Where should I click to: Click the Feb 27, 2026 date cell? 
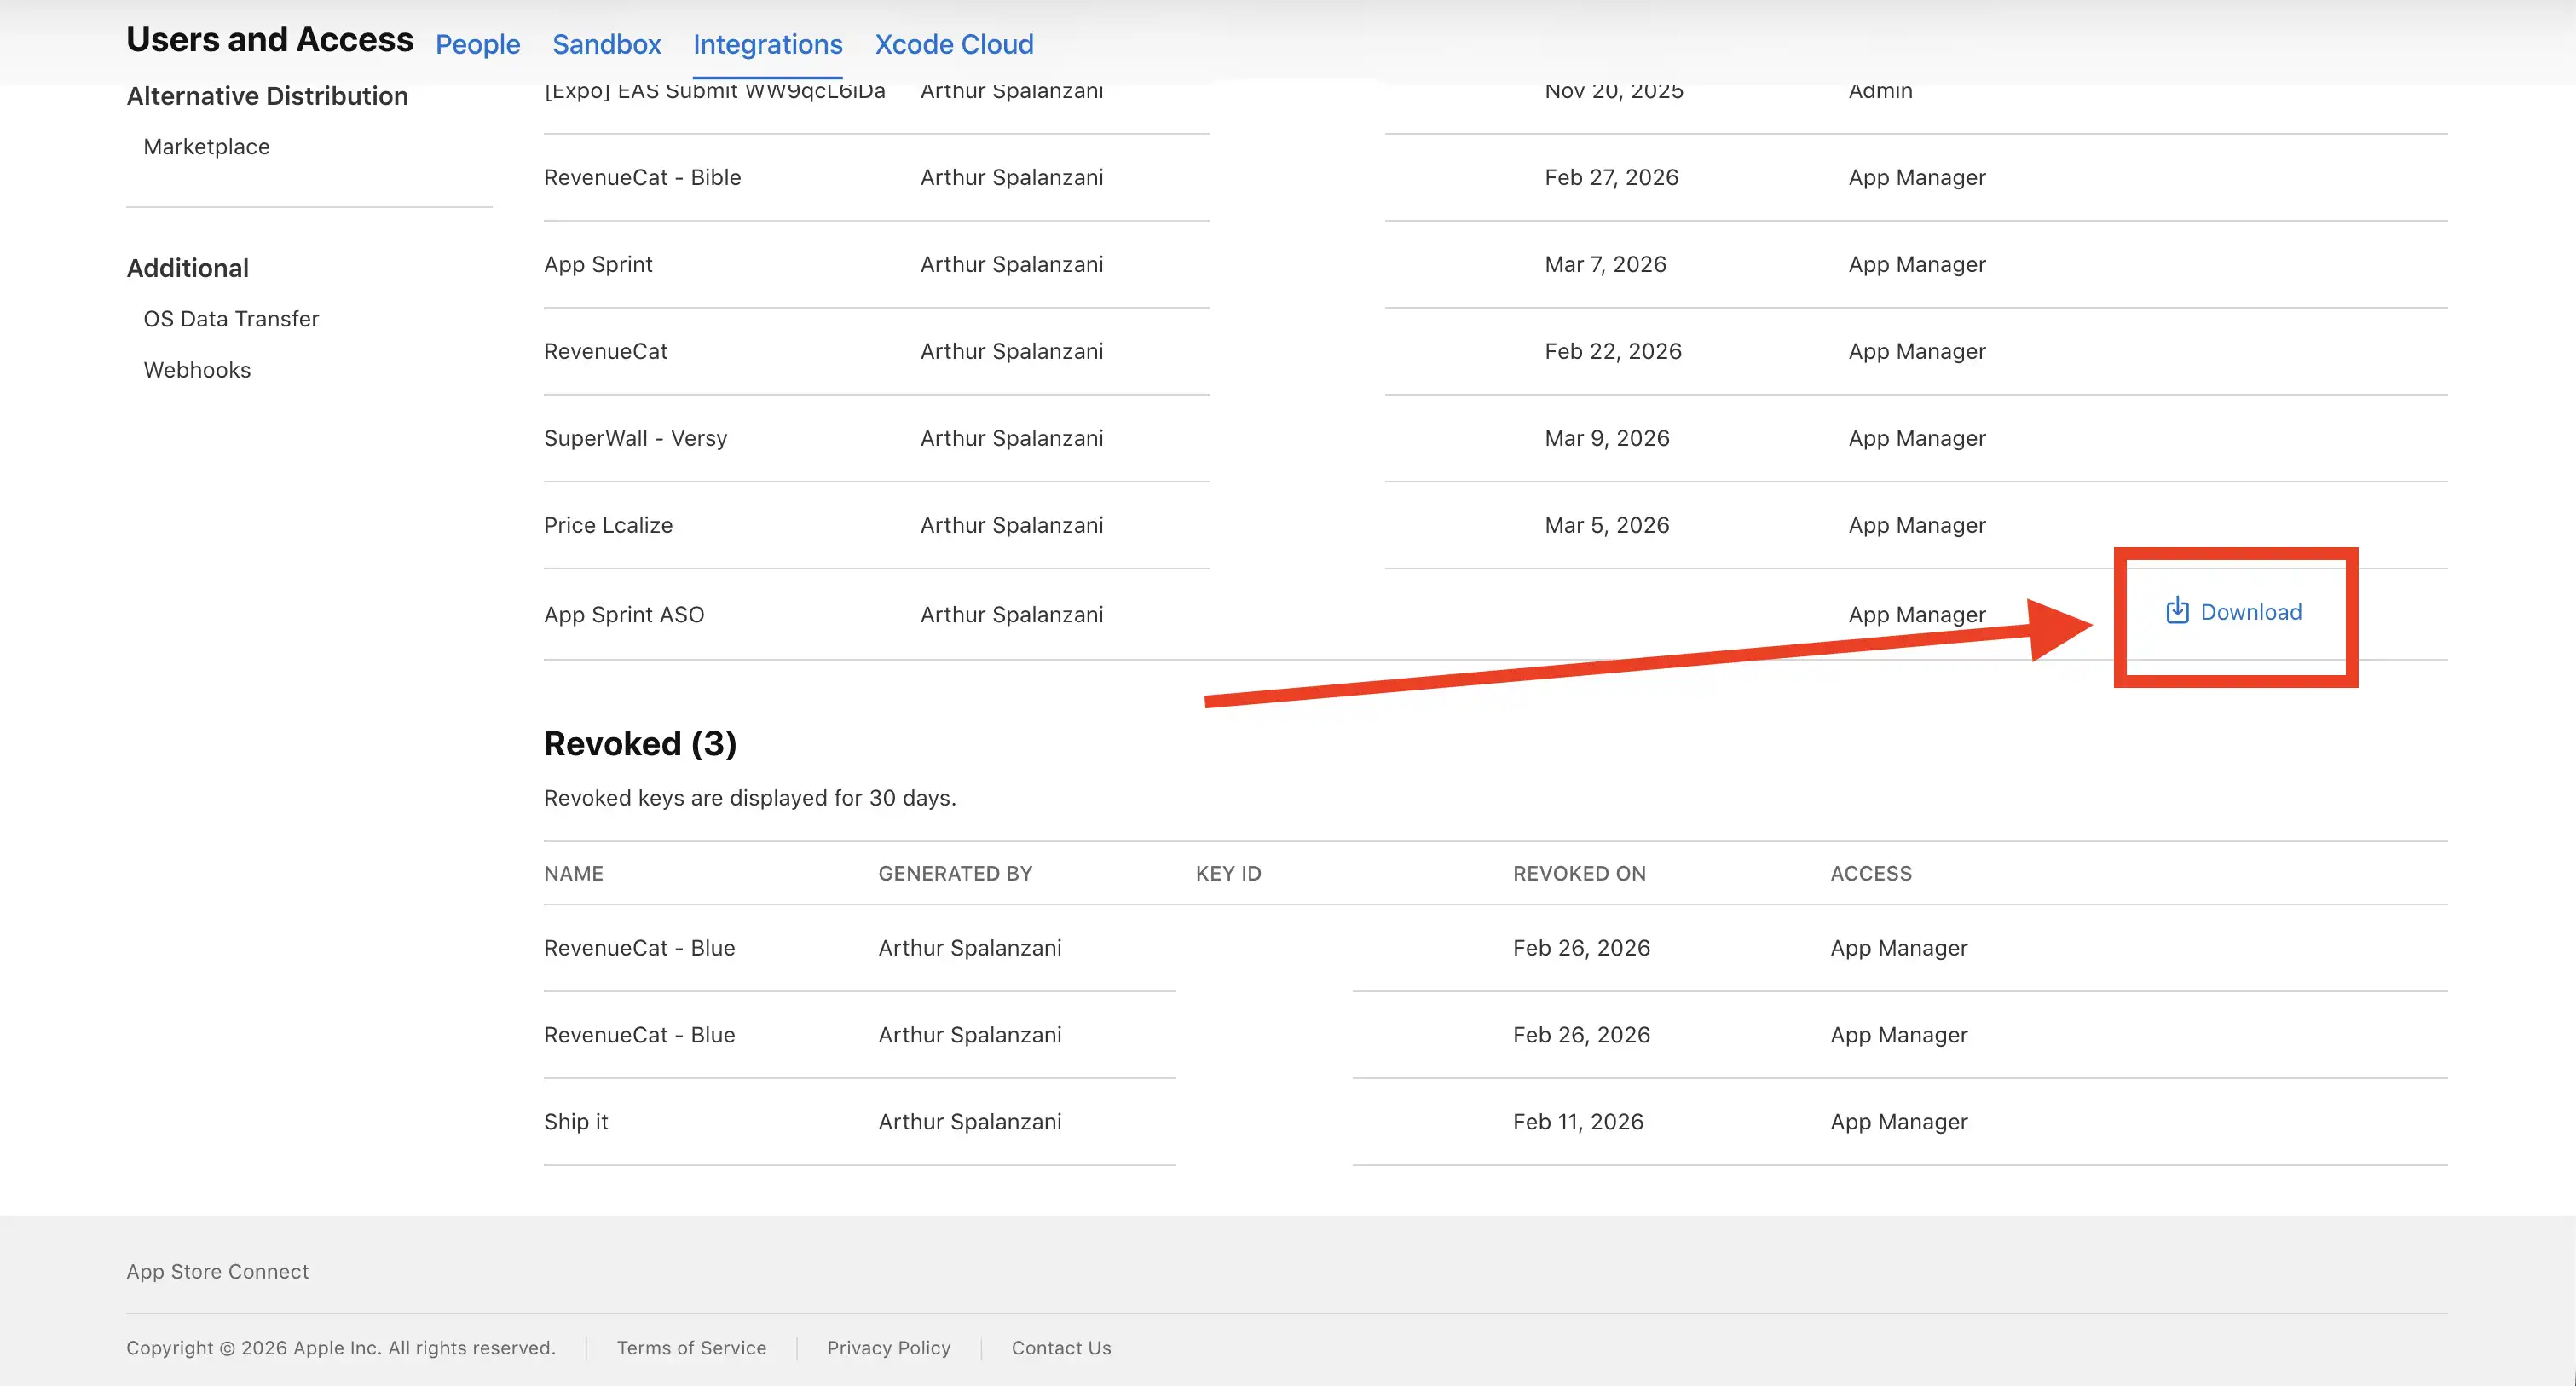[1611, 177]
